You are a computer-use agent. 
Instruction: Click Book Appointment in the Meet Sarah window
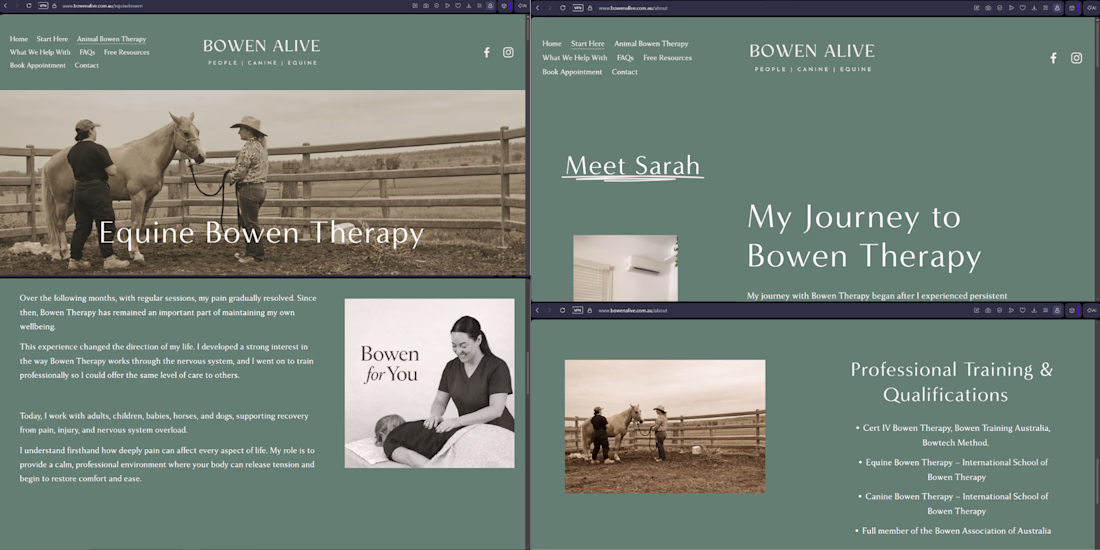click(x=572, y=72)
